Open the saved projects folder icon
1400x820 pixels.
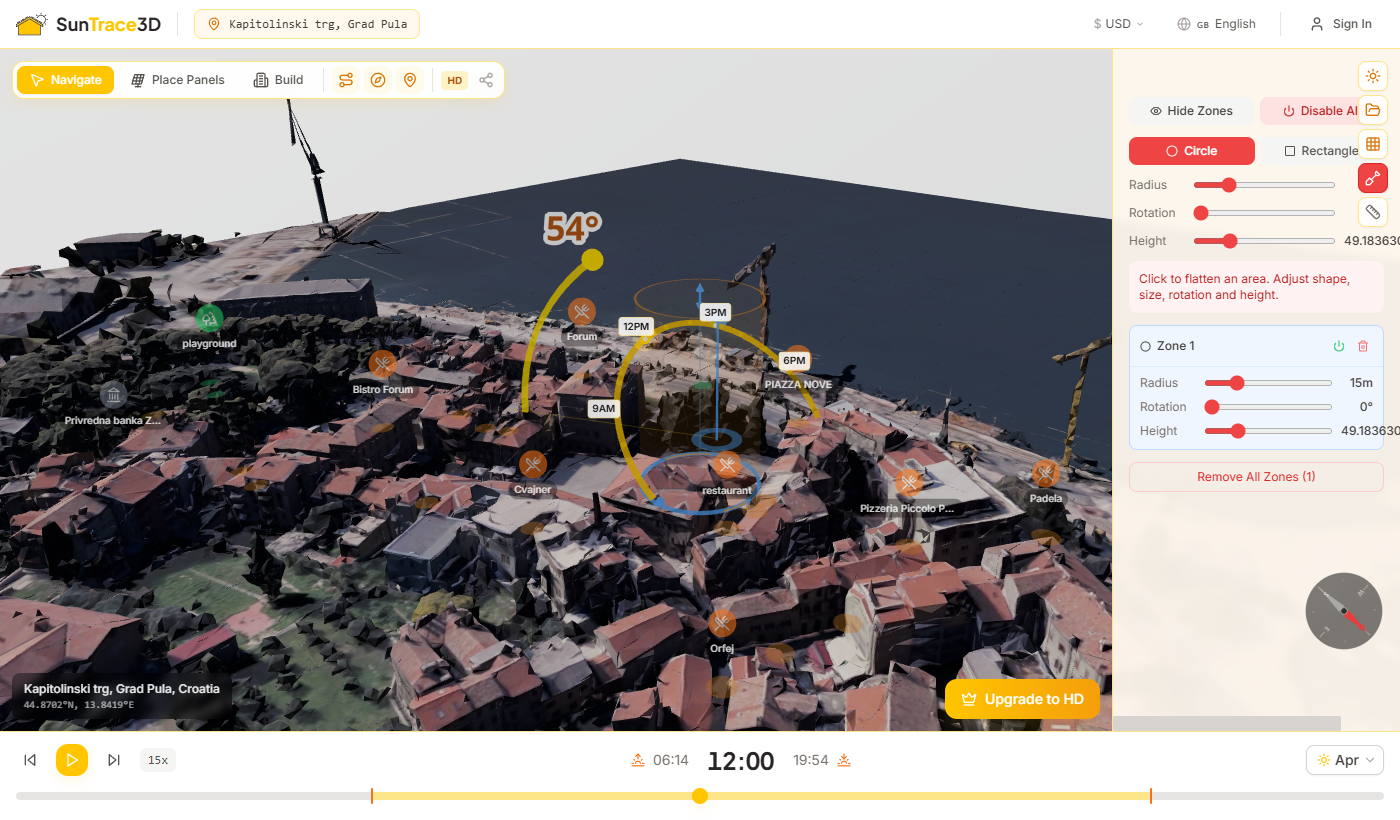pyautogui.click(x=1372, y=110)
